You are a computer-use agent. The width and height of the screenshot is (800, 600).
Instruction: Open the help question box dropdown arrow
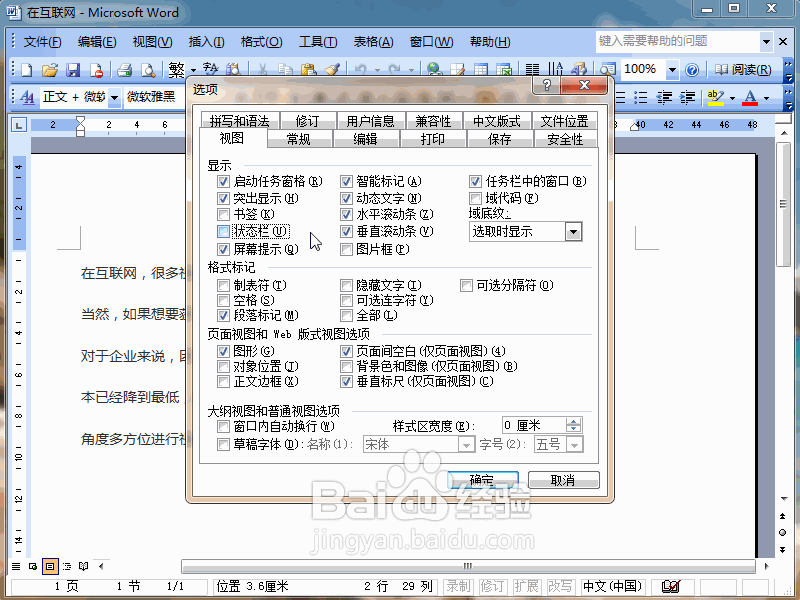(766, 42)
